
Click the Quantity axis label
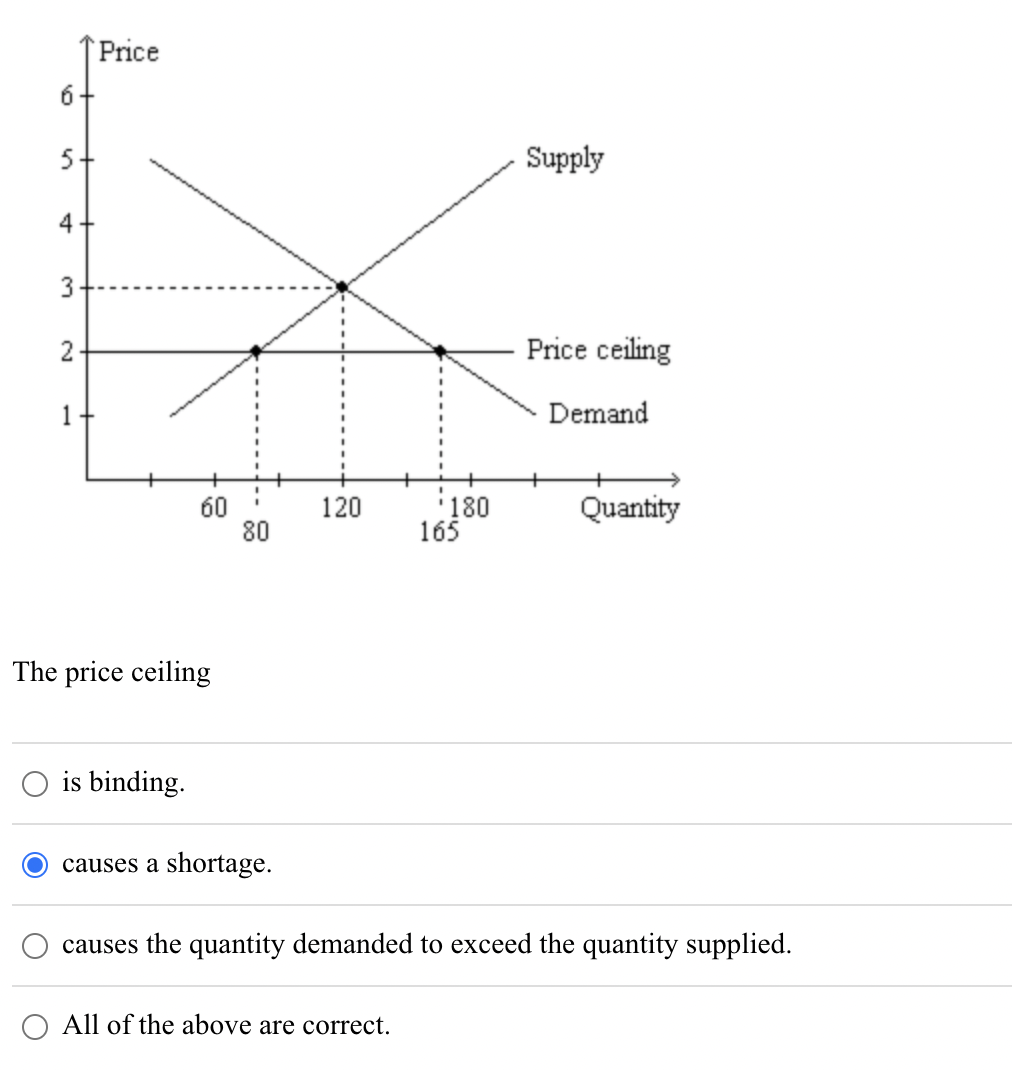[x=631, y=508]
